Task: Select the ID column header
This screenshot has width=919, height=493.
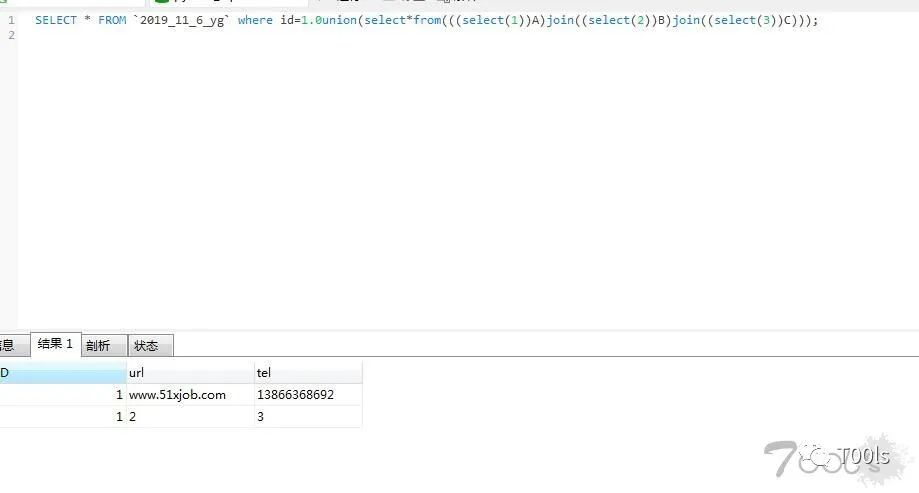Action: pos(63,373)
